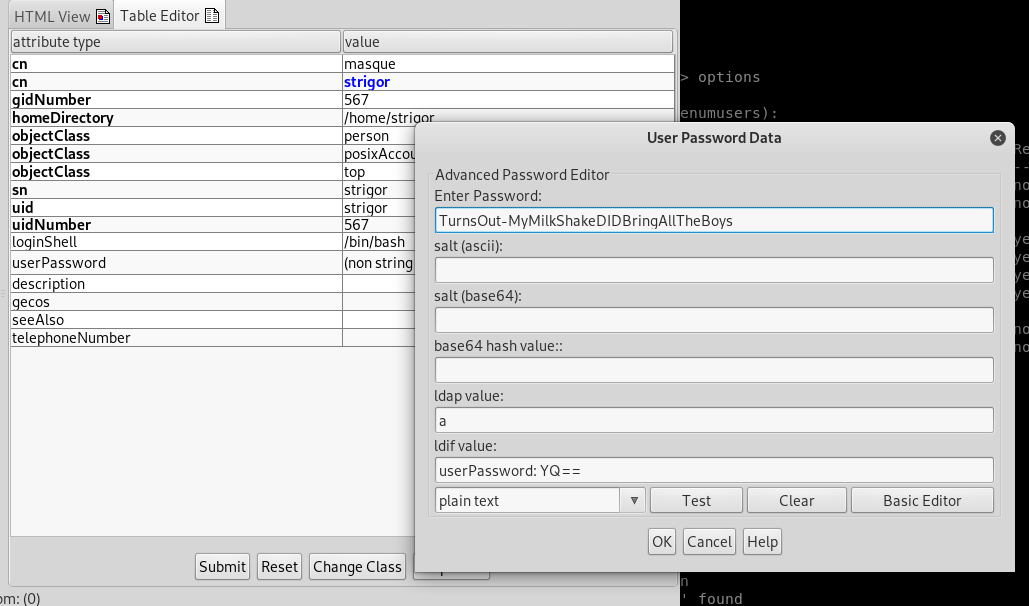
Task: Clear the password editor fields
Action: [796, 499]
